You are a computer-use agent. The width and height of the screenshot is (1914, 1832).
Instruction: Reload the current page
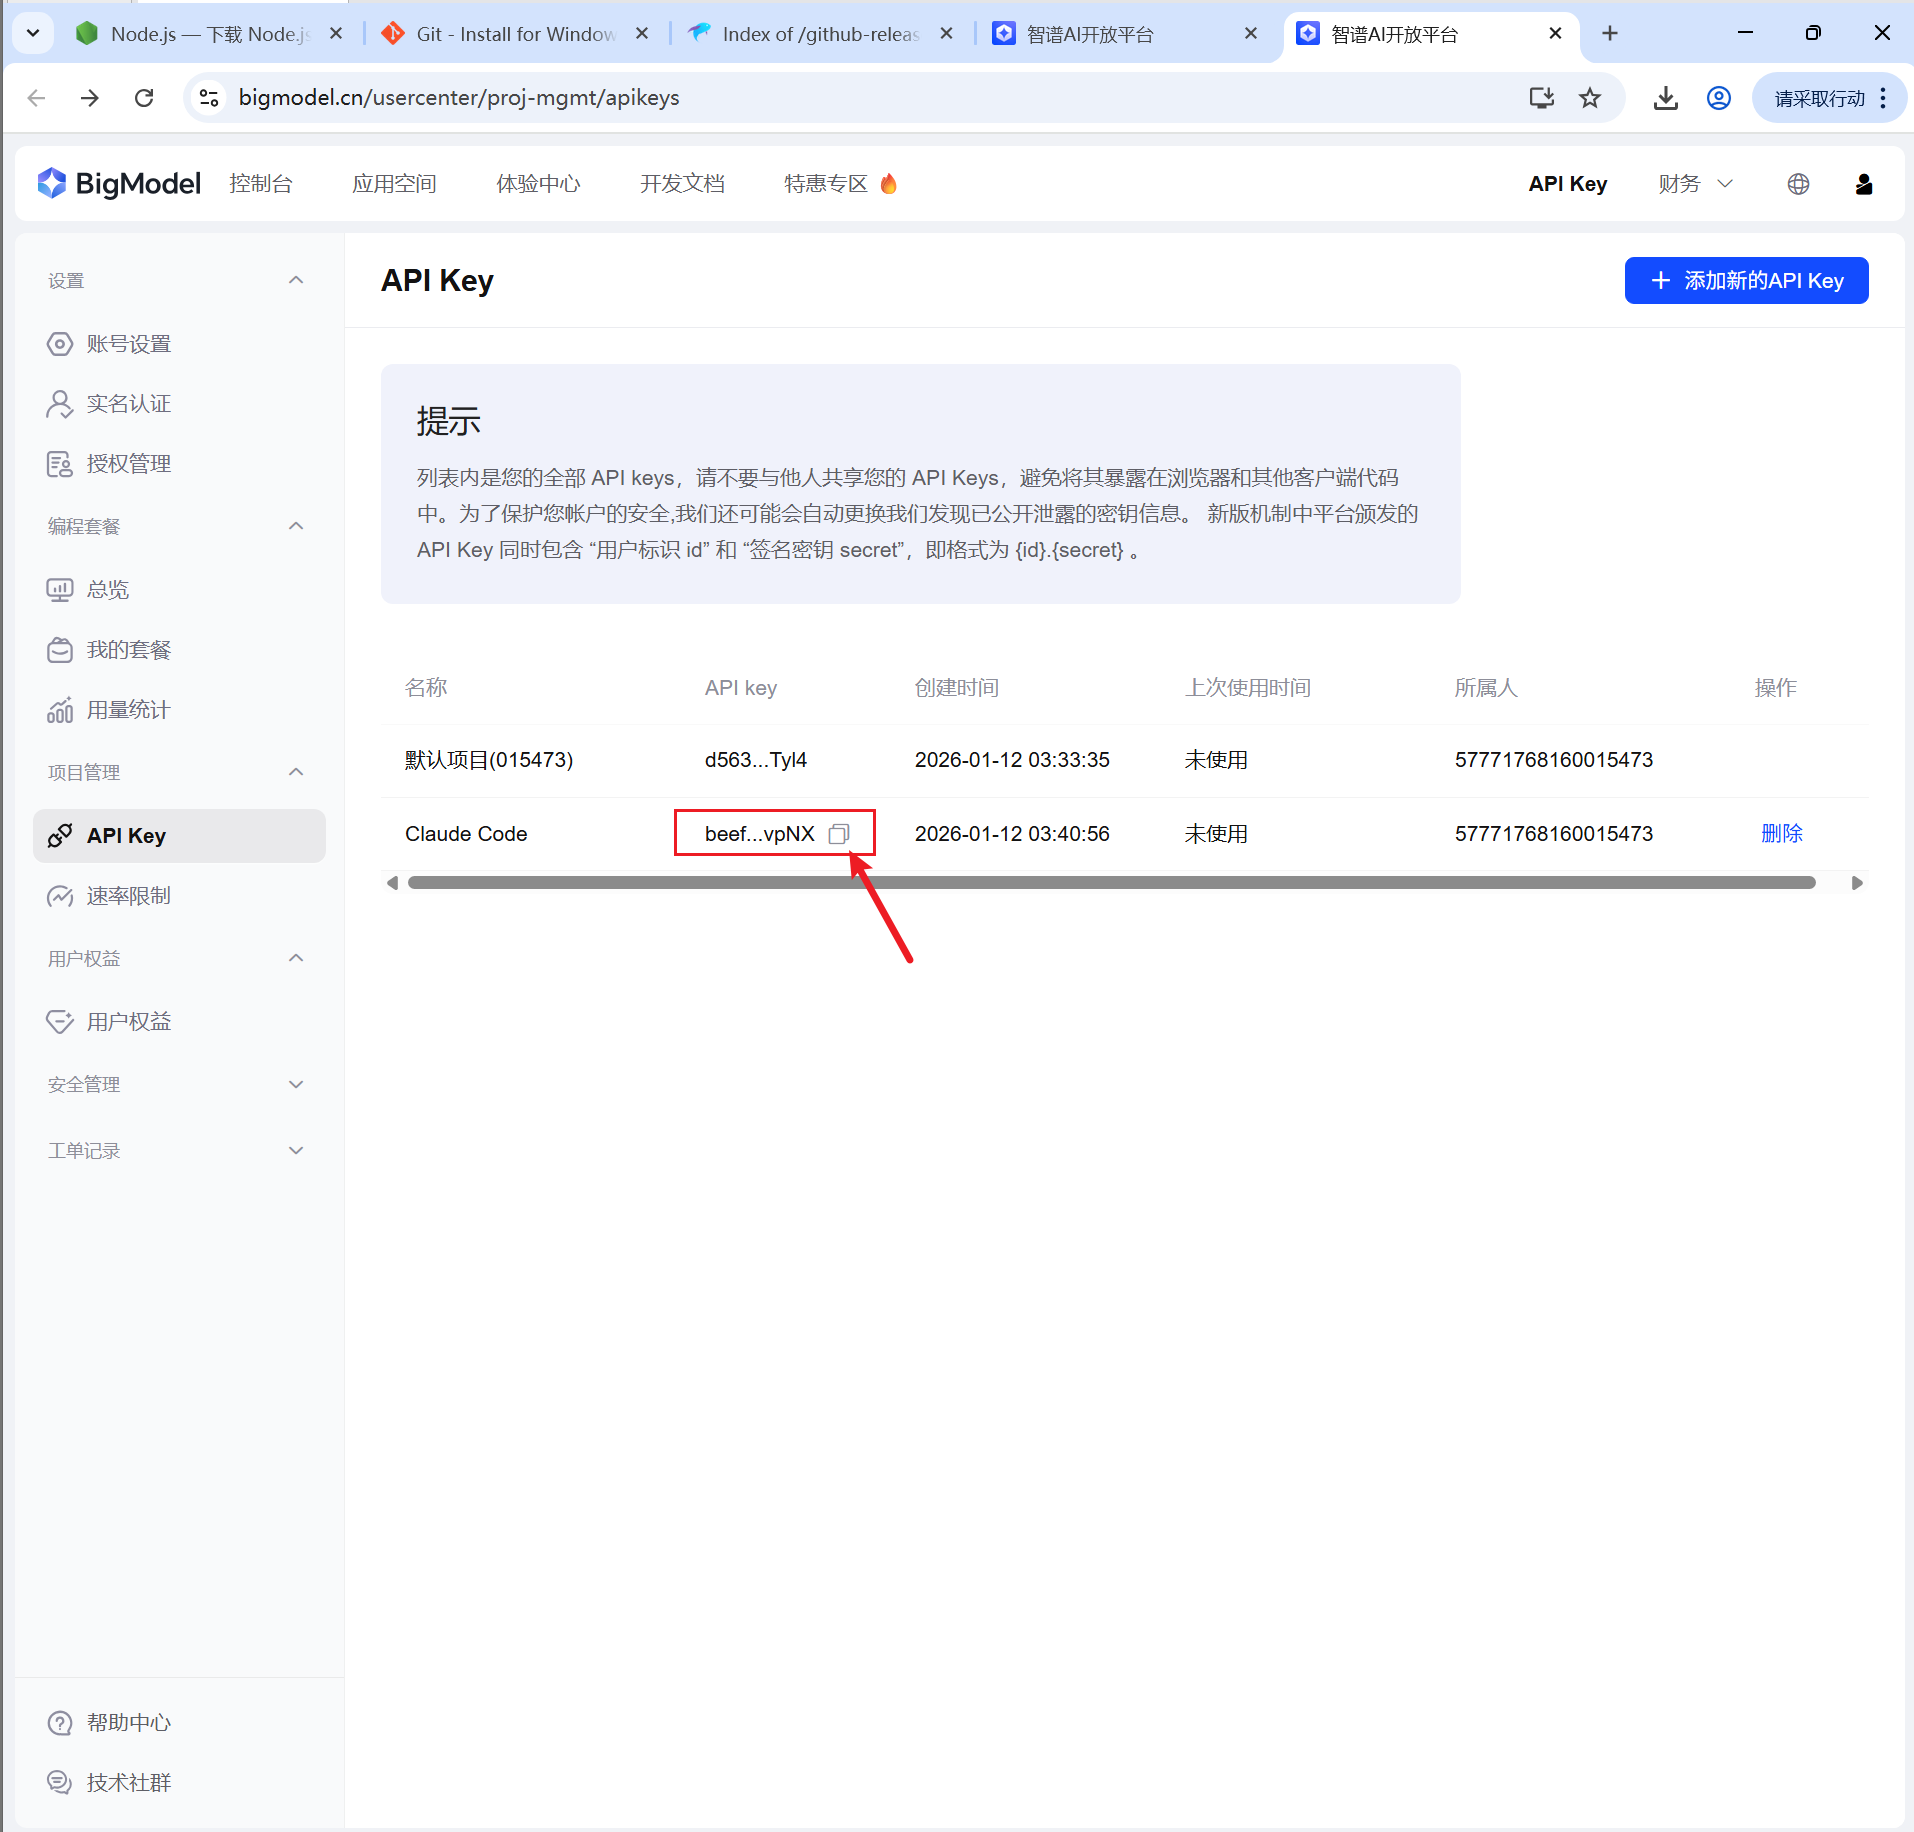[144, 98]
